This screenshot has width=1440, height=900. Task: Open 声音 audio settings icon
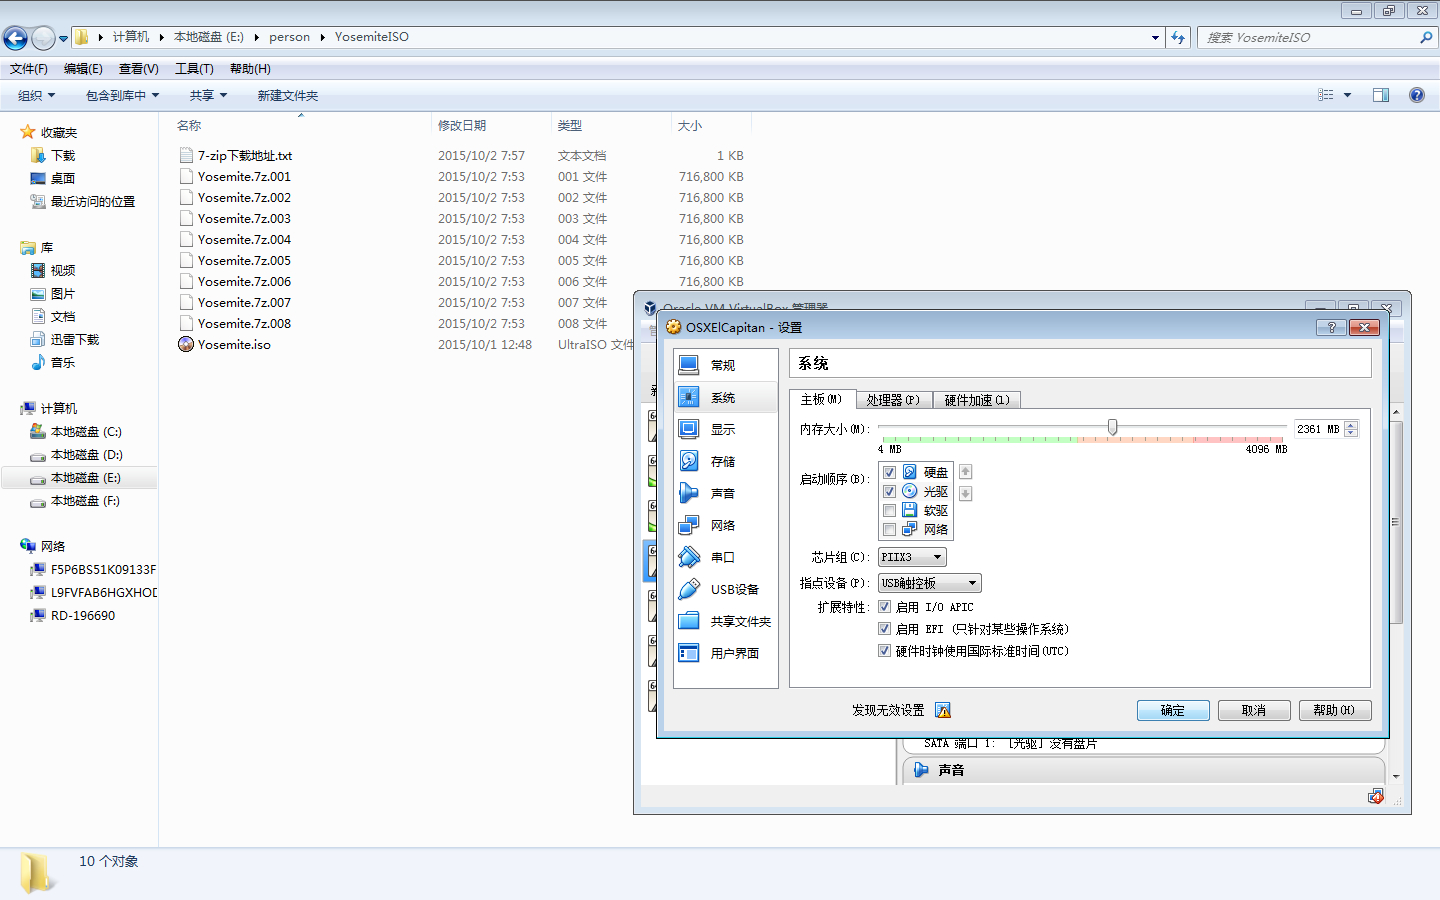coord(689,493)
